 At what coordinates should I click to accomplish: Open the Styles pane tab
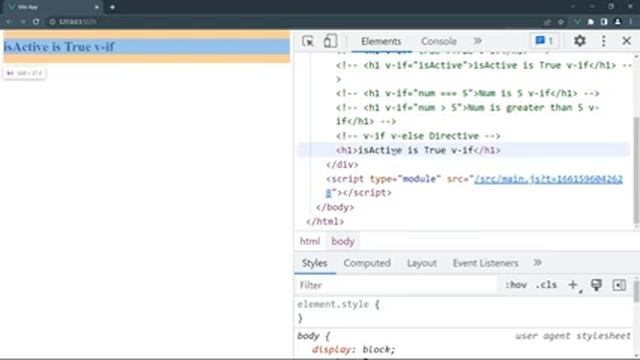314,263
